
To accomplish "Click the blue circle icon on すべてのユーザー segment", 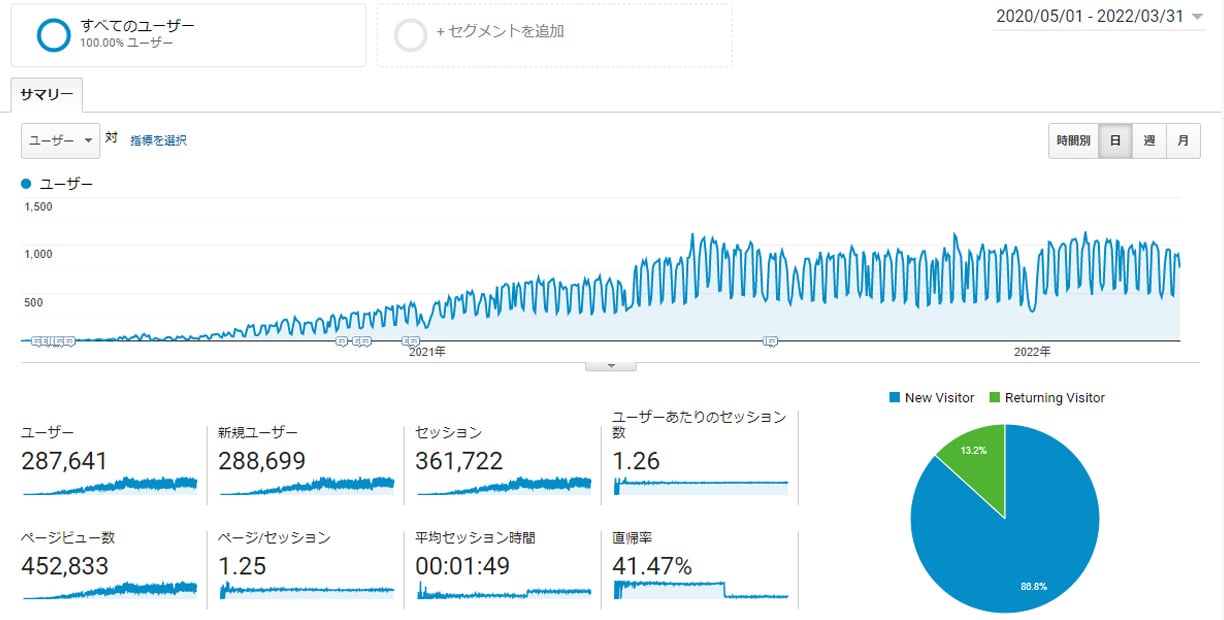I will (x=52, y=35).
